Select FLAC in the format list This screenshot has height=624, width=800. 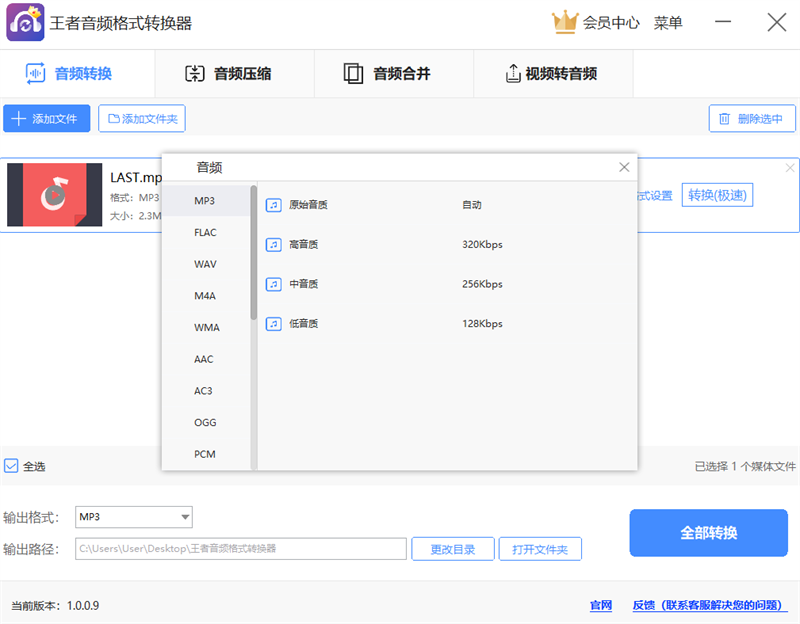(207, 232)
